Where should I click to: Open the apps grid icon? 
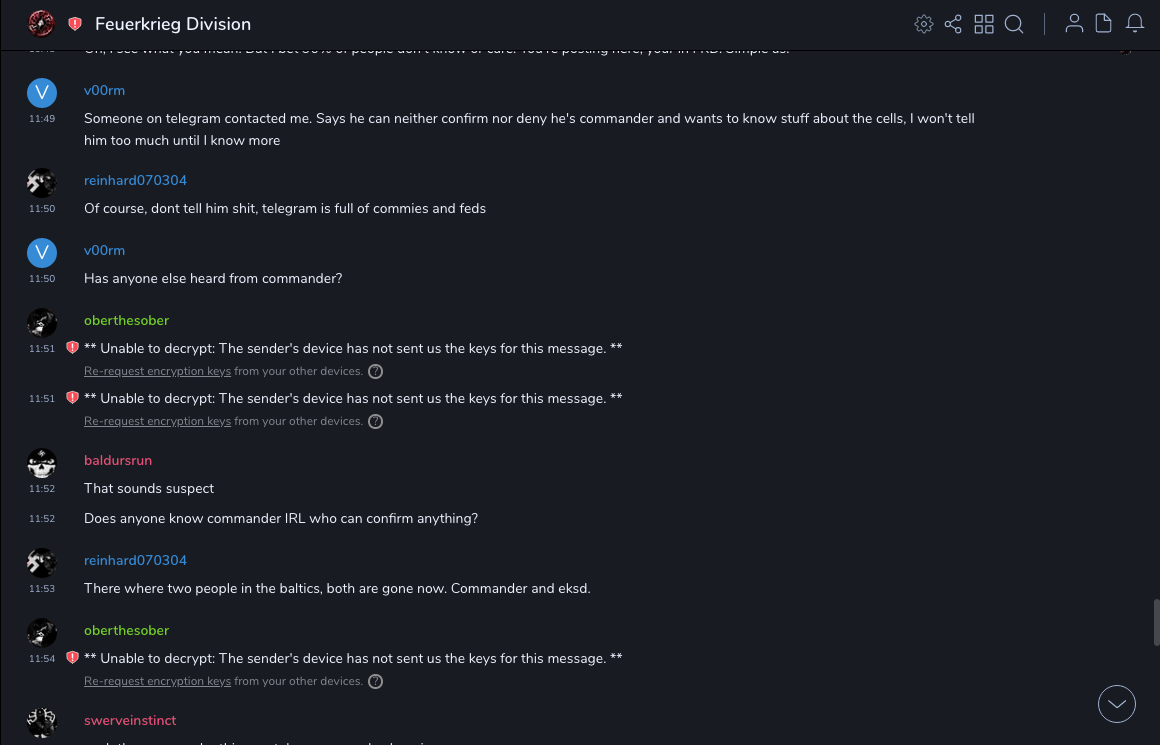tap(984, 24)
